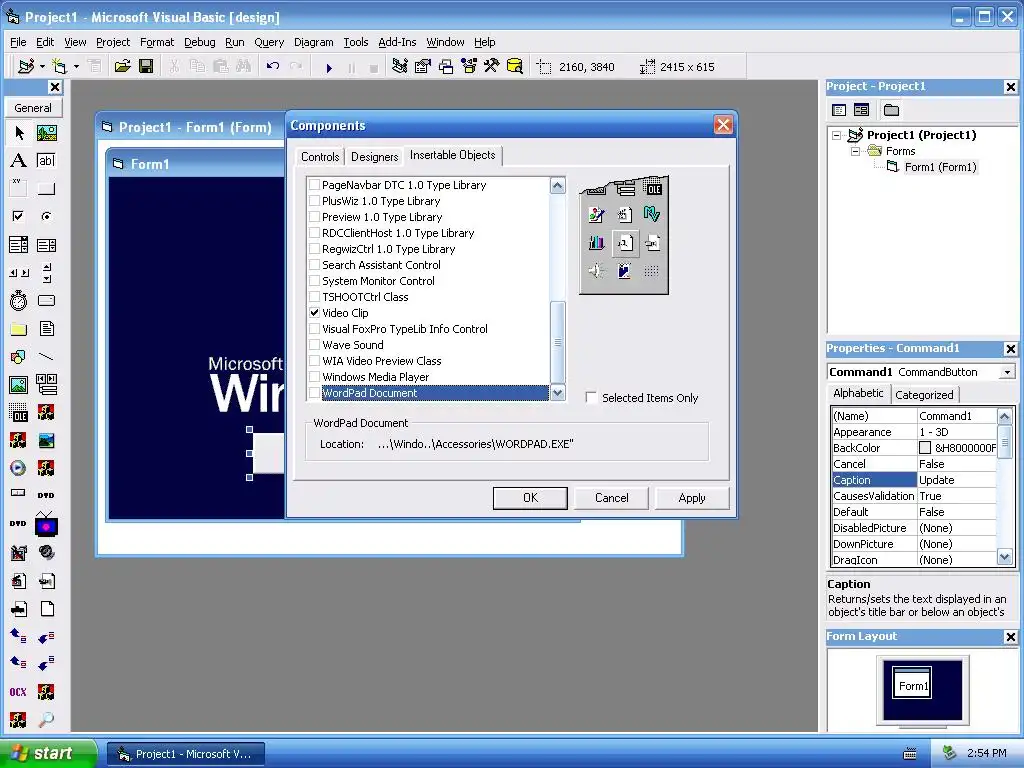
Task: Click the General toolbox tab button
Action: click(33, 108)
